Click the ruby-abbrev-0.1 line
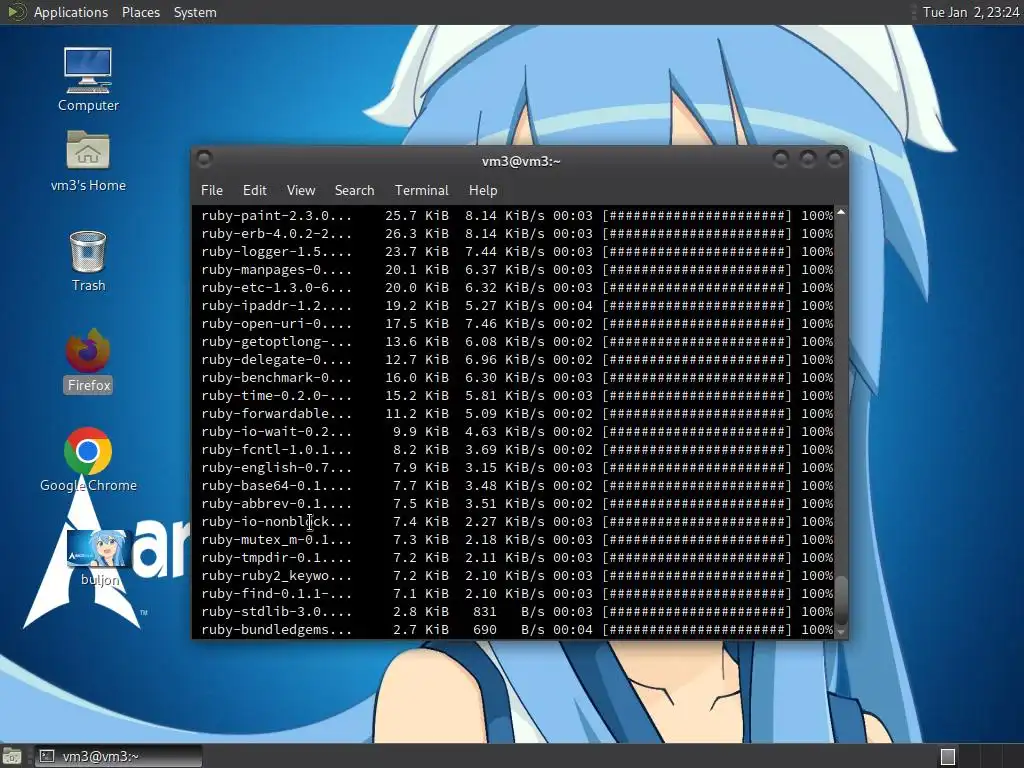Image resolution: width=1024 pixels, height=768 pixels. coord(517,504)
